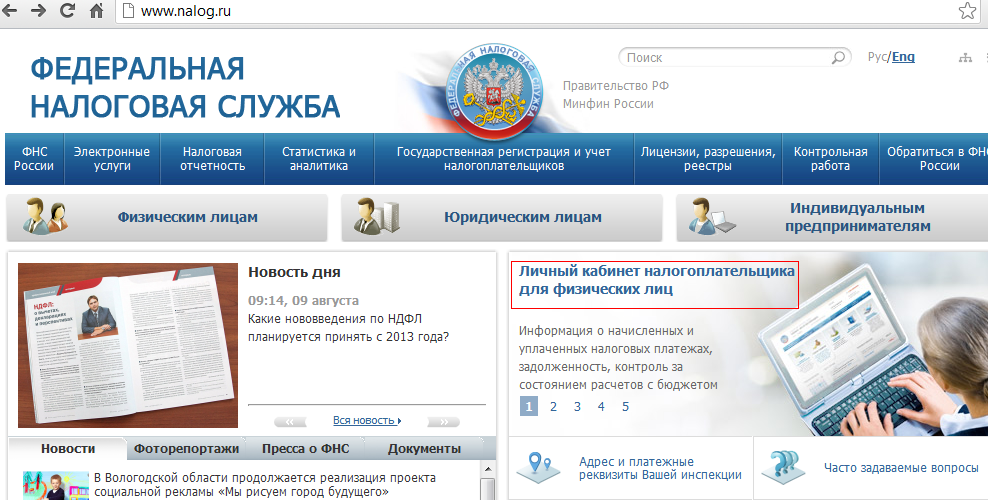Click the 09:14, 09 августа timestamp
988x500 pixels.
pyautogui.click(x=303, y=301)
